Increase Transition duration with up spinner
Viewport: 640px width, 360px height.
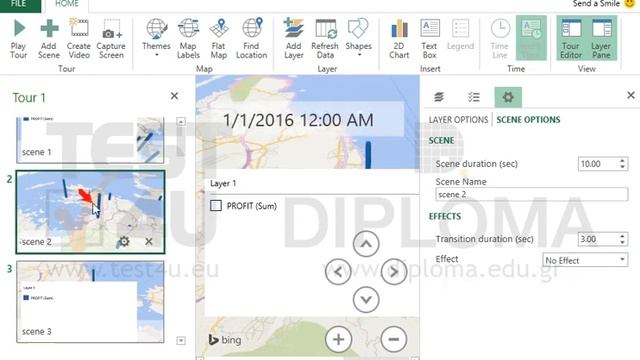tap(622, 236)
